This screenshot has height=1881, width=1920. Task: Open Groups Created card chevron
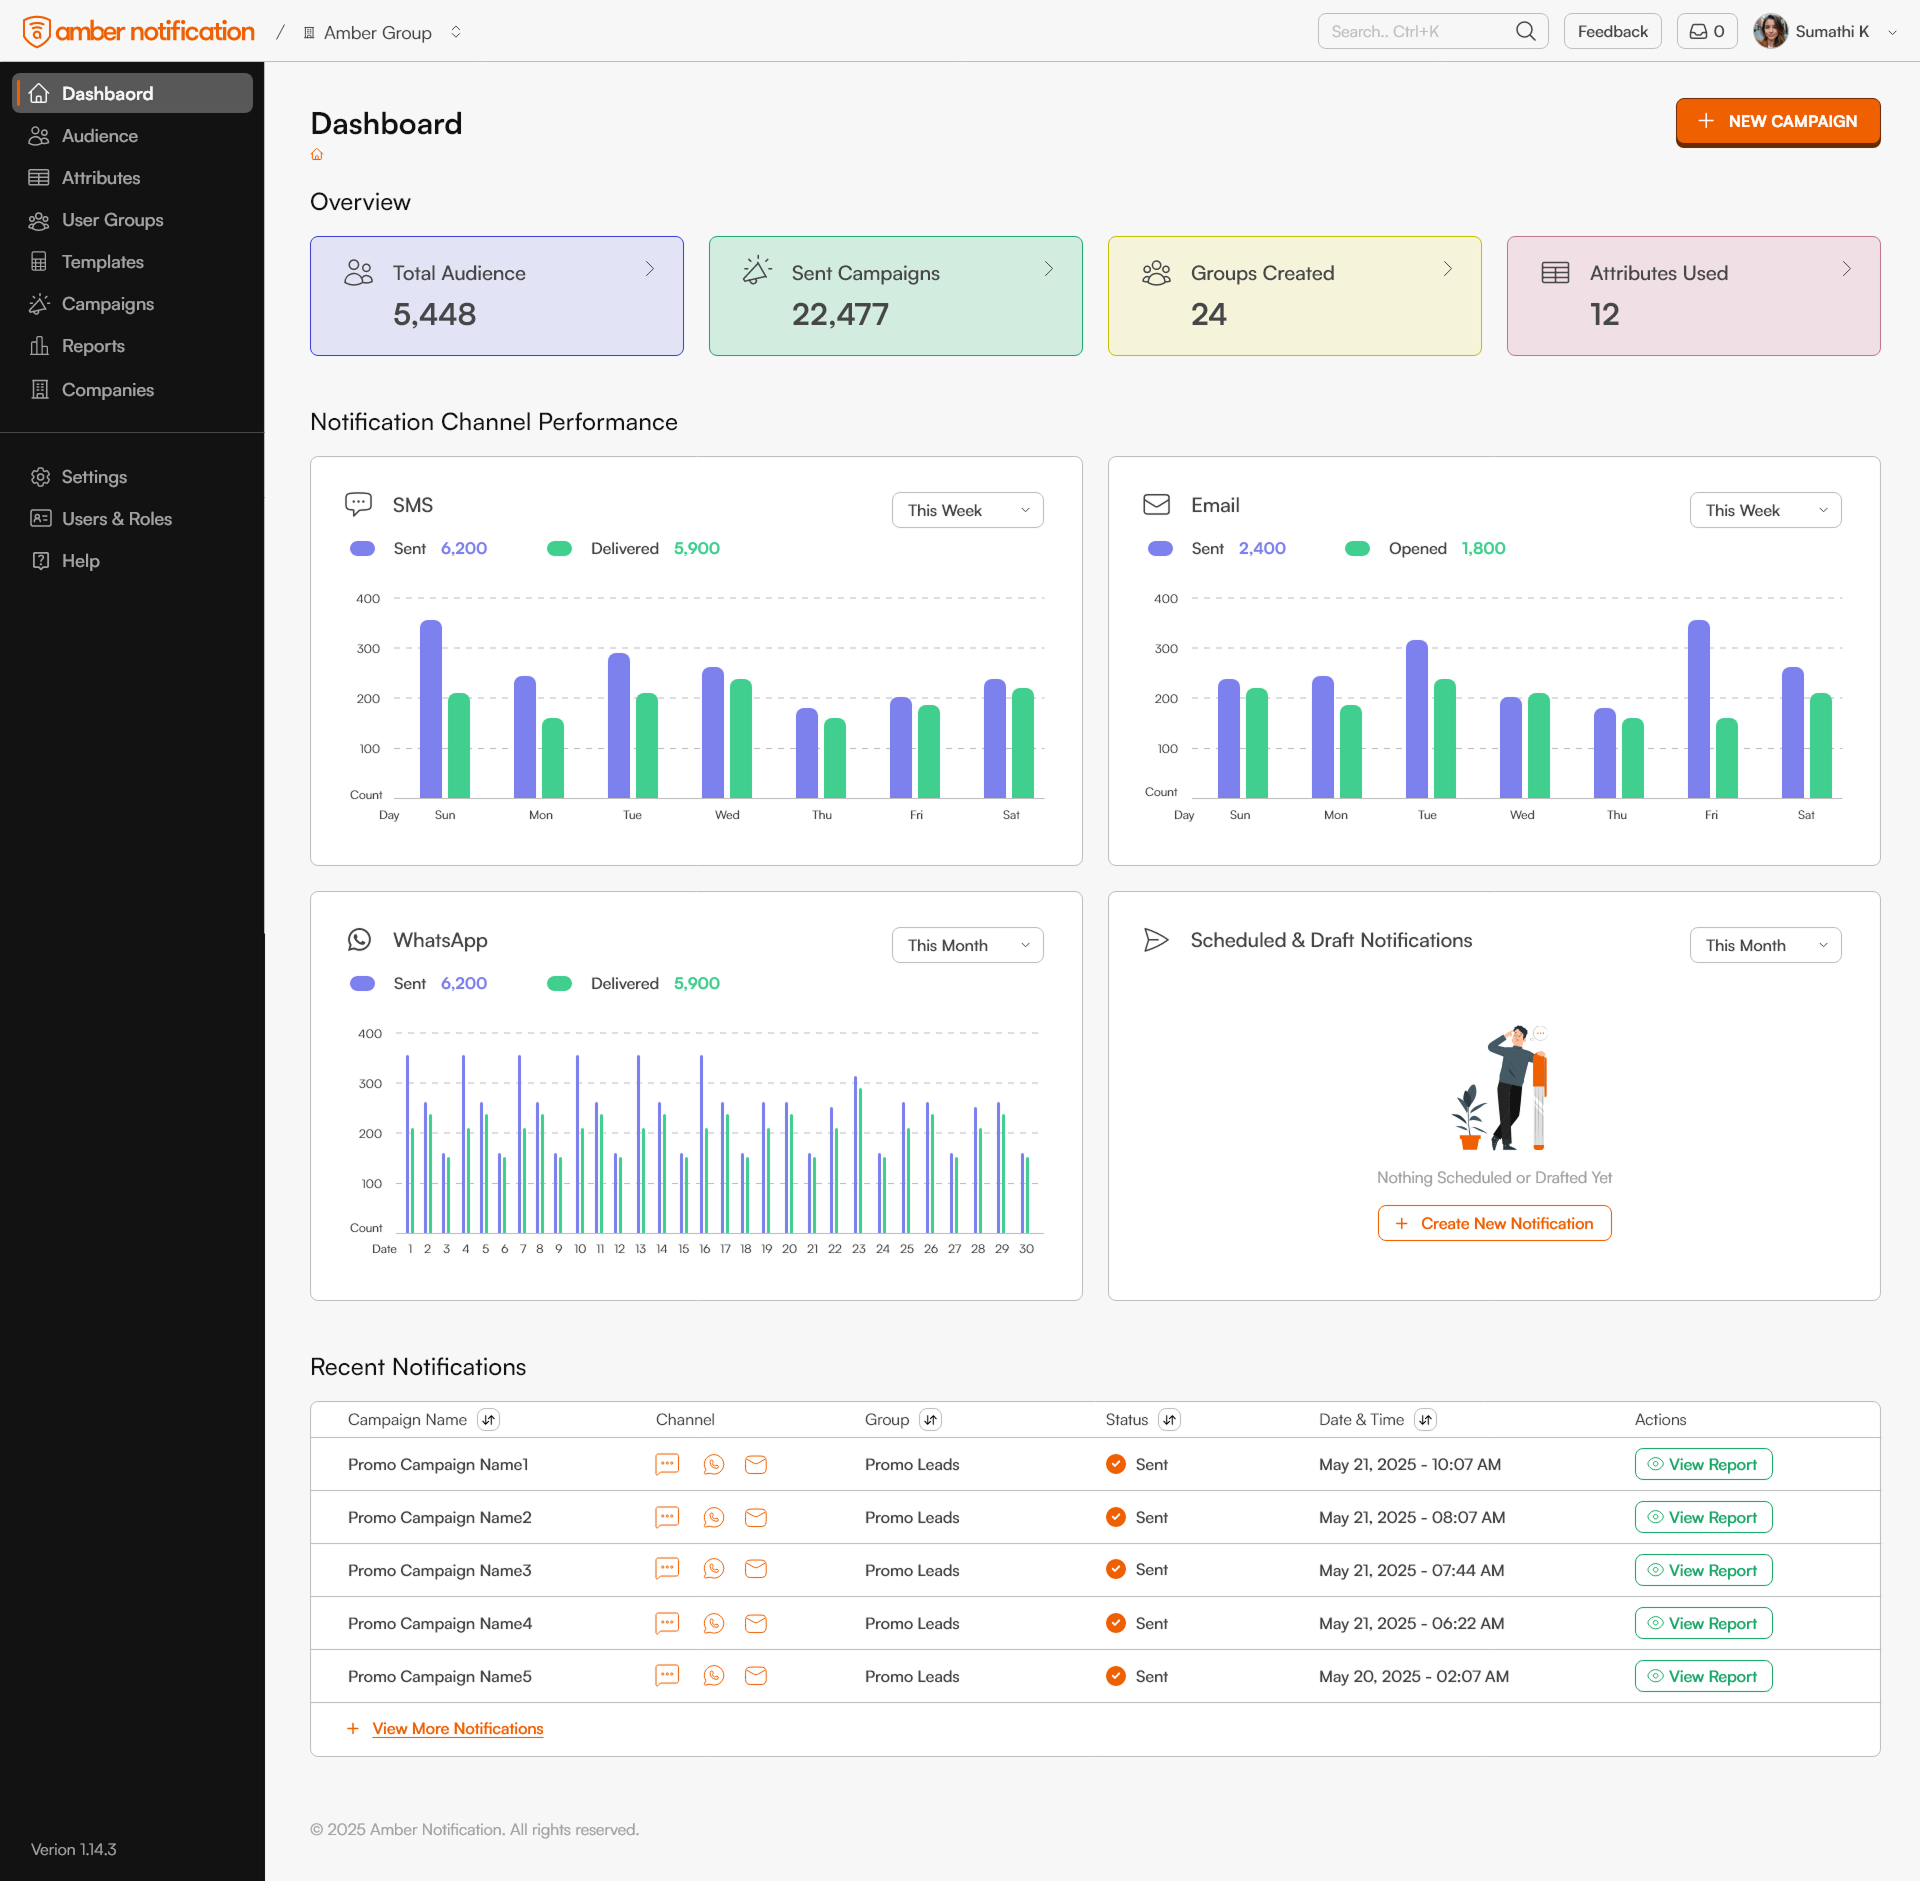point(1447,269)
